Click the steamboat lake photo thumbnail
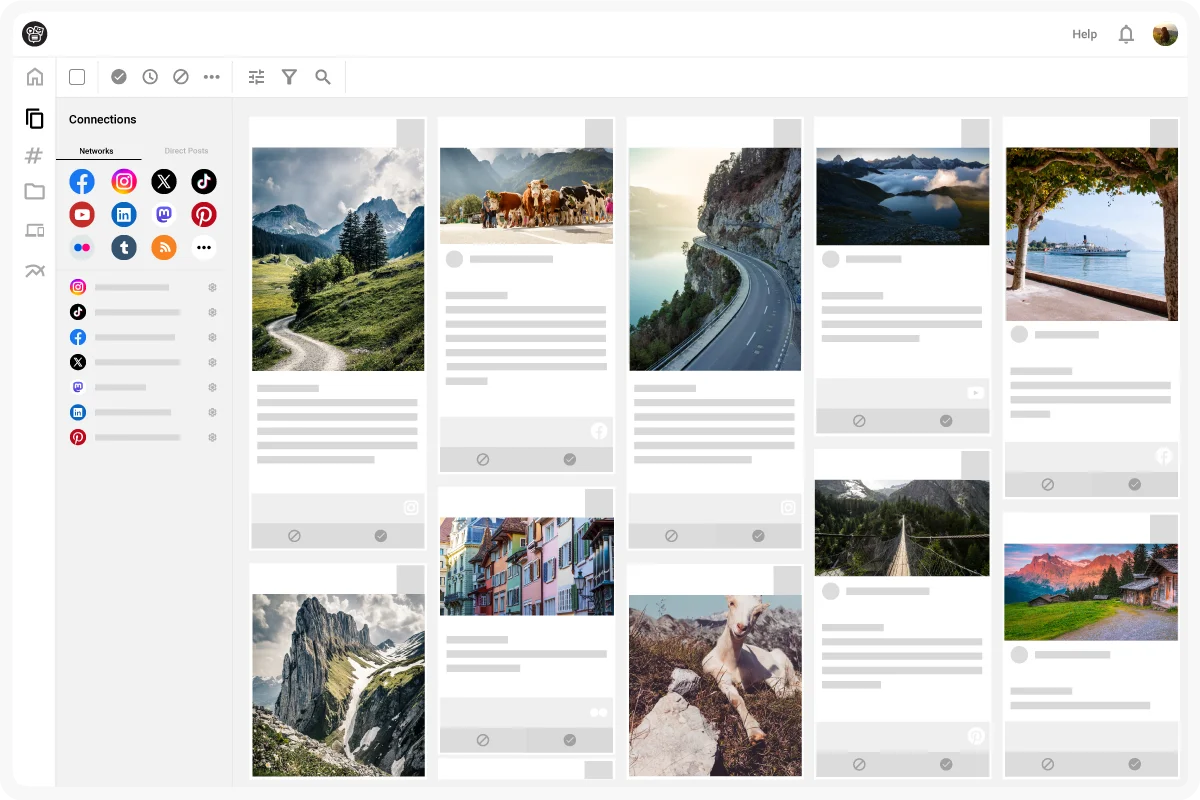 tap(1091, 234)
